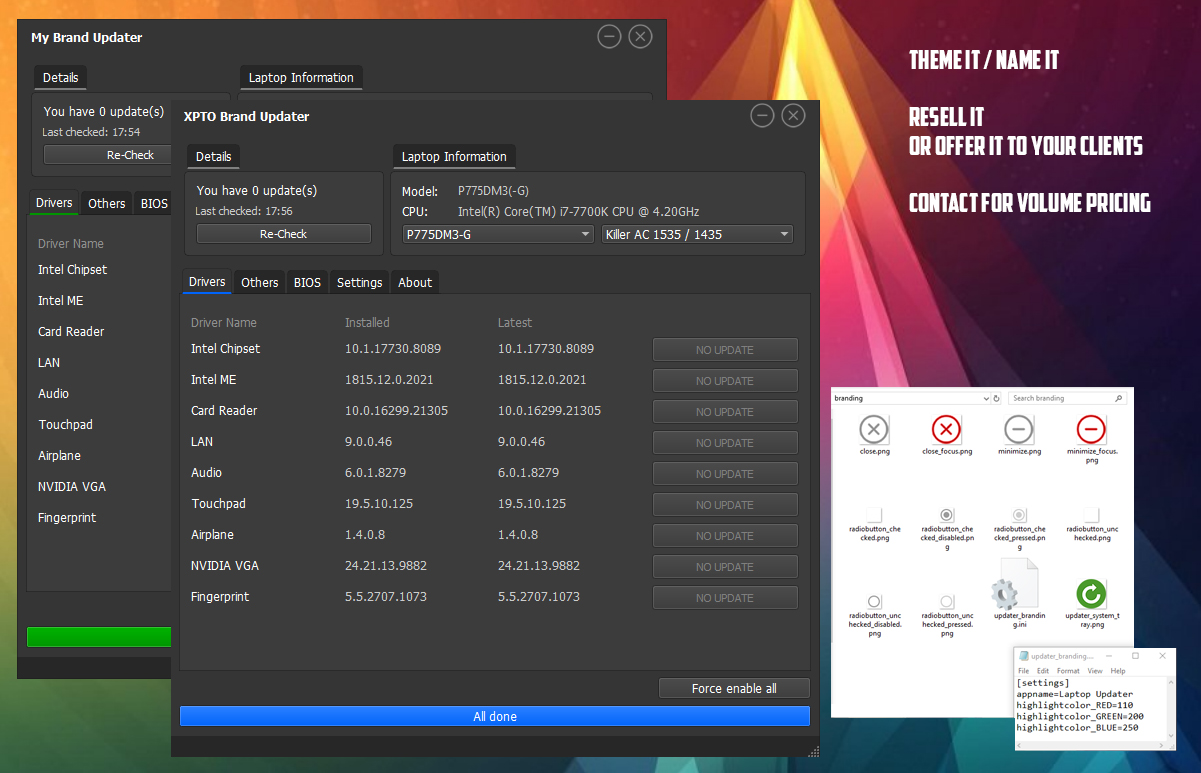Viewport: 1201px width, 773px height.
Task: Open the About tab
Action: click(x=415, y=283)
